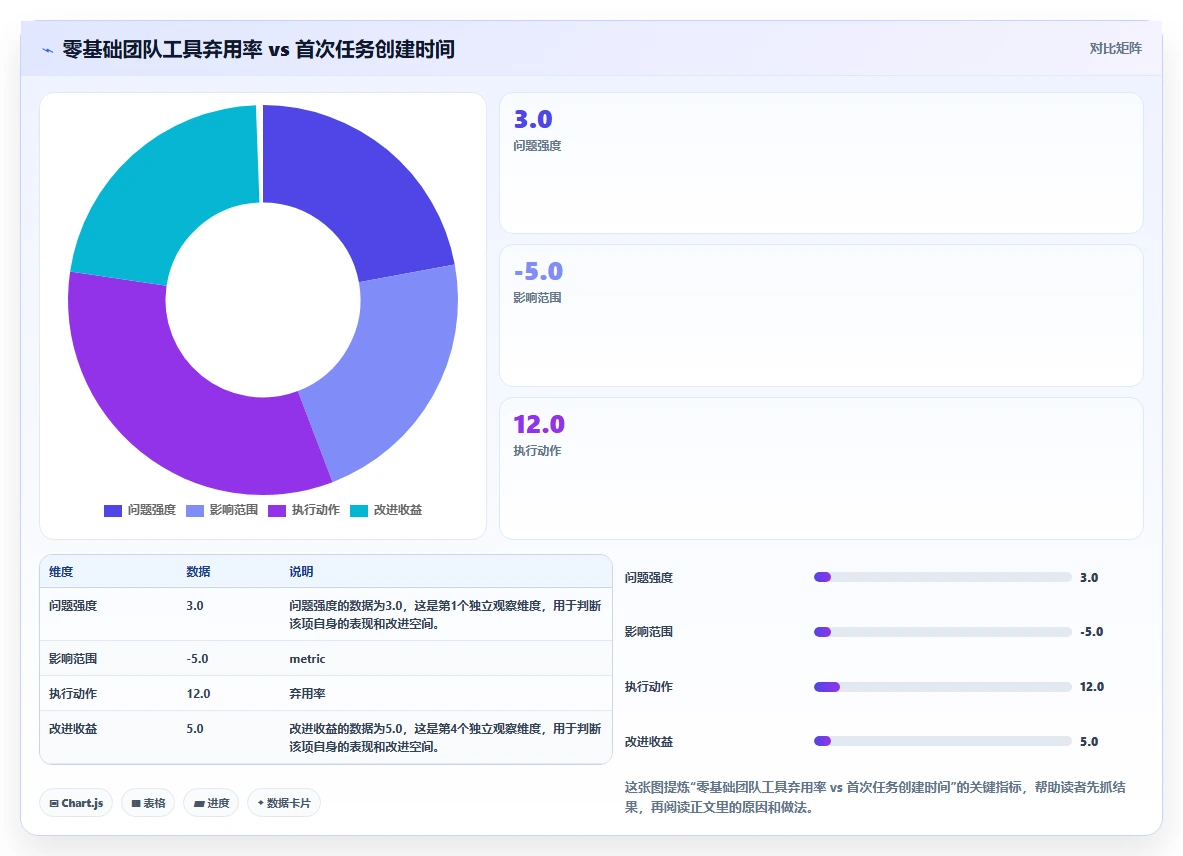The image size is (1183, 856).
Task: Click the 维度 column header
Action: 61,572
